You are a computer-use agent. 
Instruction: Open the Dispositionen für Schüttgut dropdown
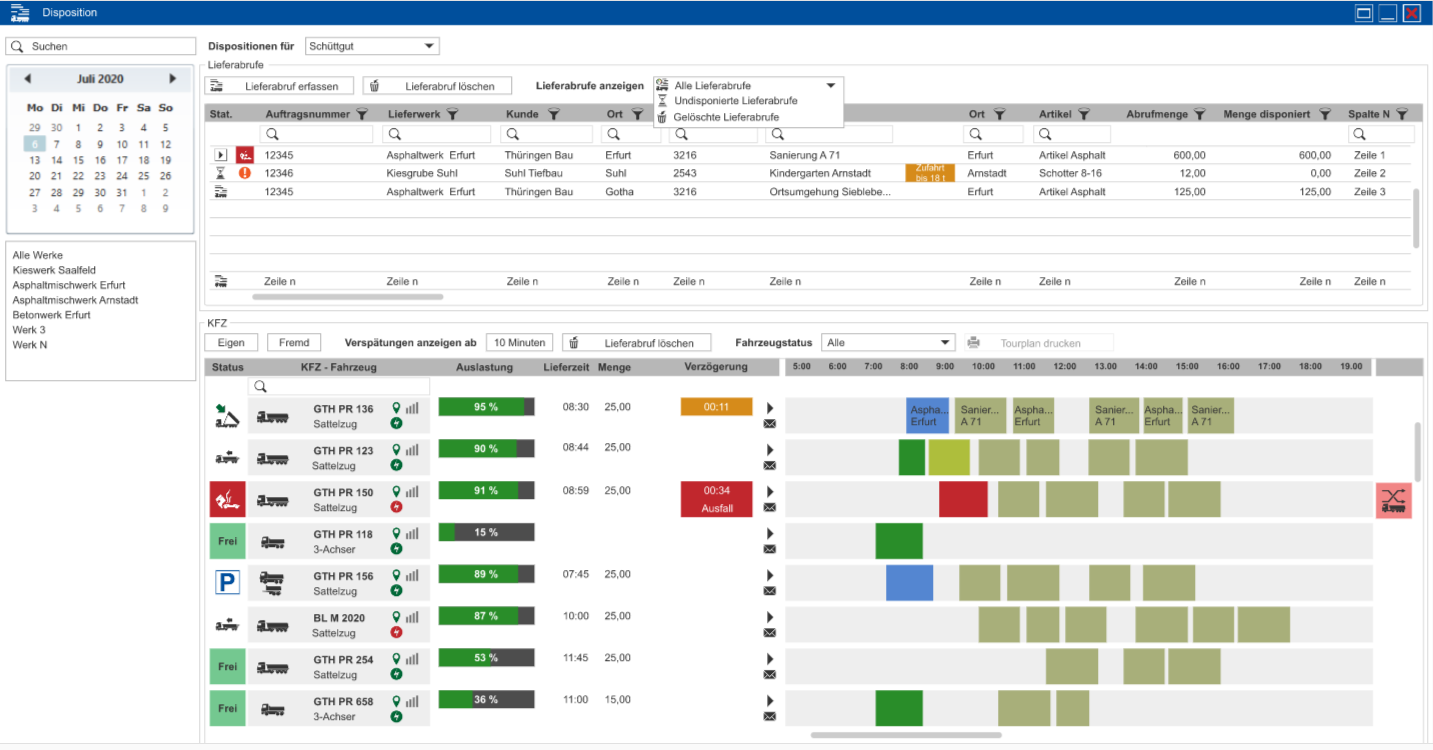click(372, 46)
